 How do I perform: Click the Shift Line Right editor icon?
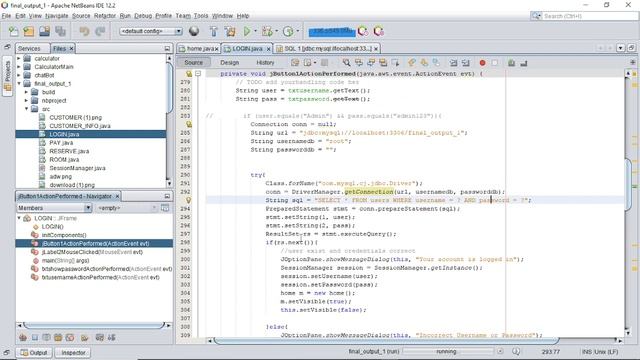[x=465, y=63]
